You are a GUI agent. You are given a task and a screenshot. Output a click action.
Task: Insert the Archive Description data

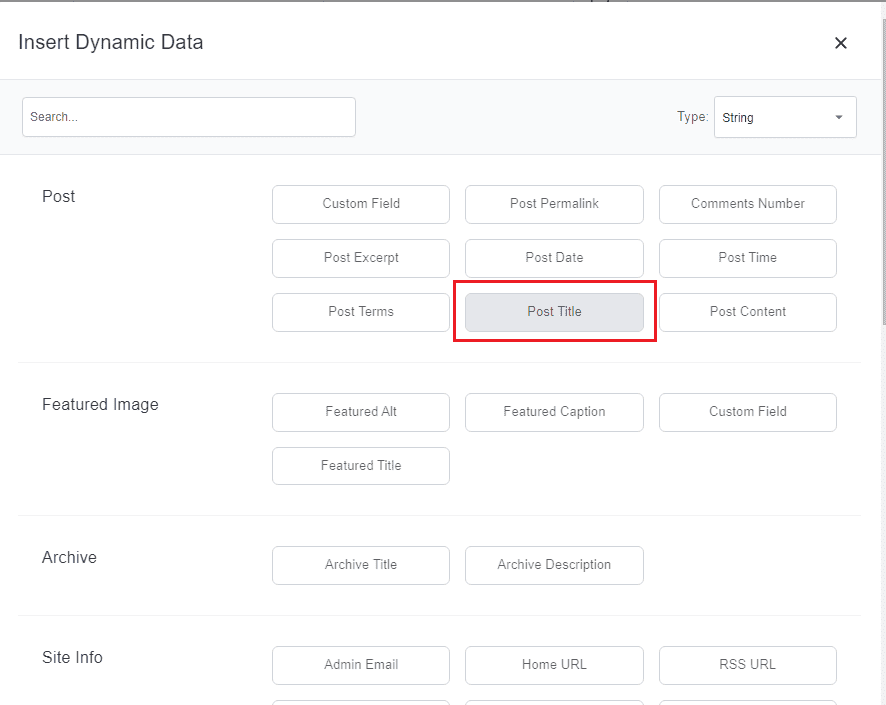pyautogui.click(x=554, y=565)
